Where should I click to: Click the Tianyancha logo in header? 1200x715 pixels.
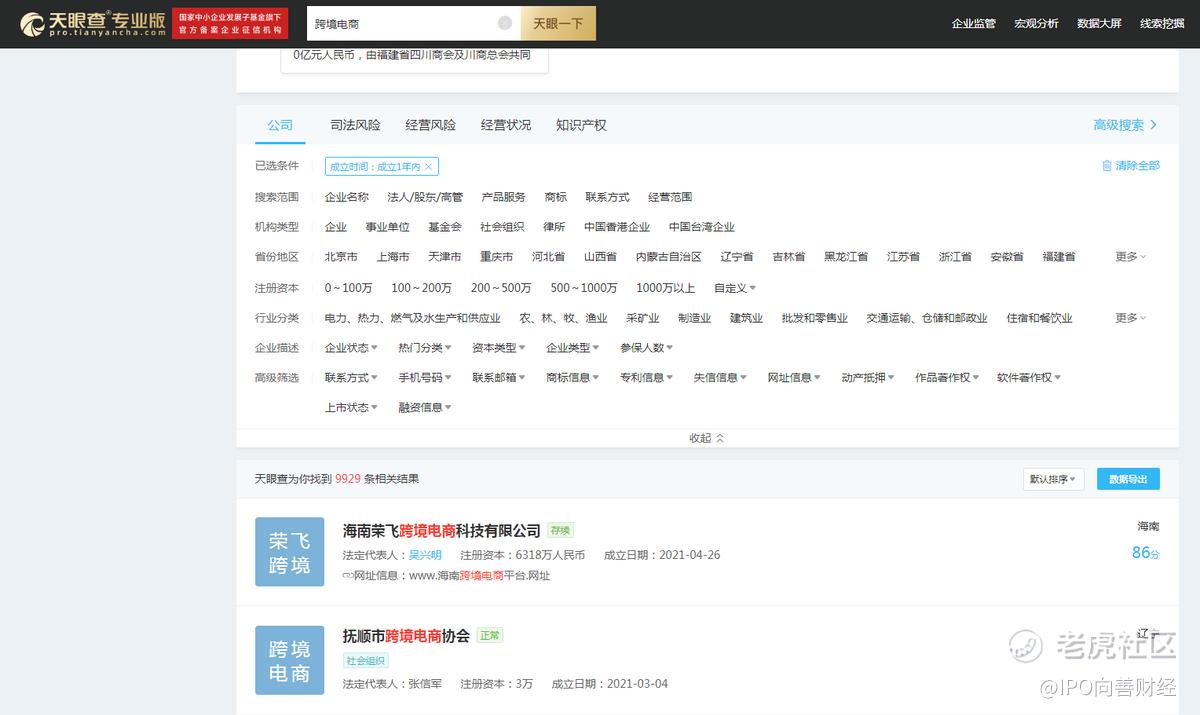click(92, 24)
